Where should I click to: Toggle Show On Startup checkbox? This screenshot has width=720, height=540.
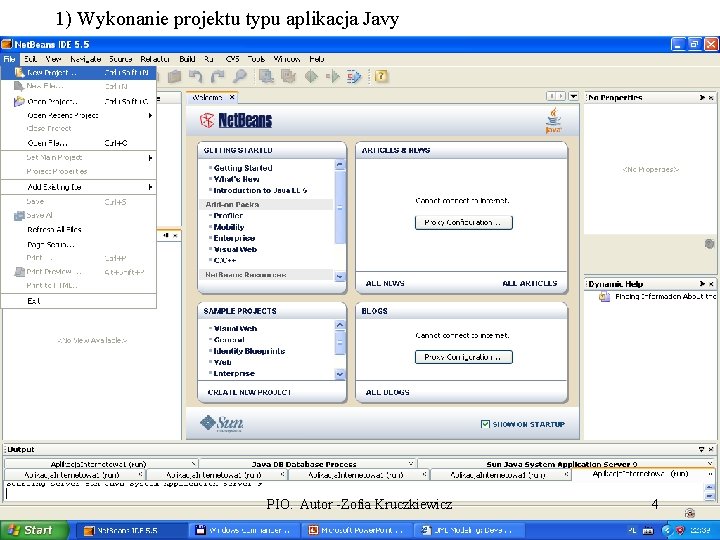[x=485, y=424]
